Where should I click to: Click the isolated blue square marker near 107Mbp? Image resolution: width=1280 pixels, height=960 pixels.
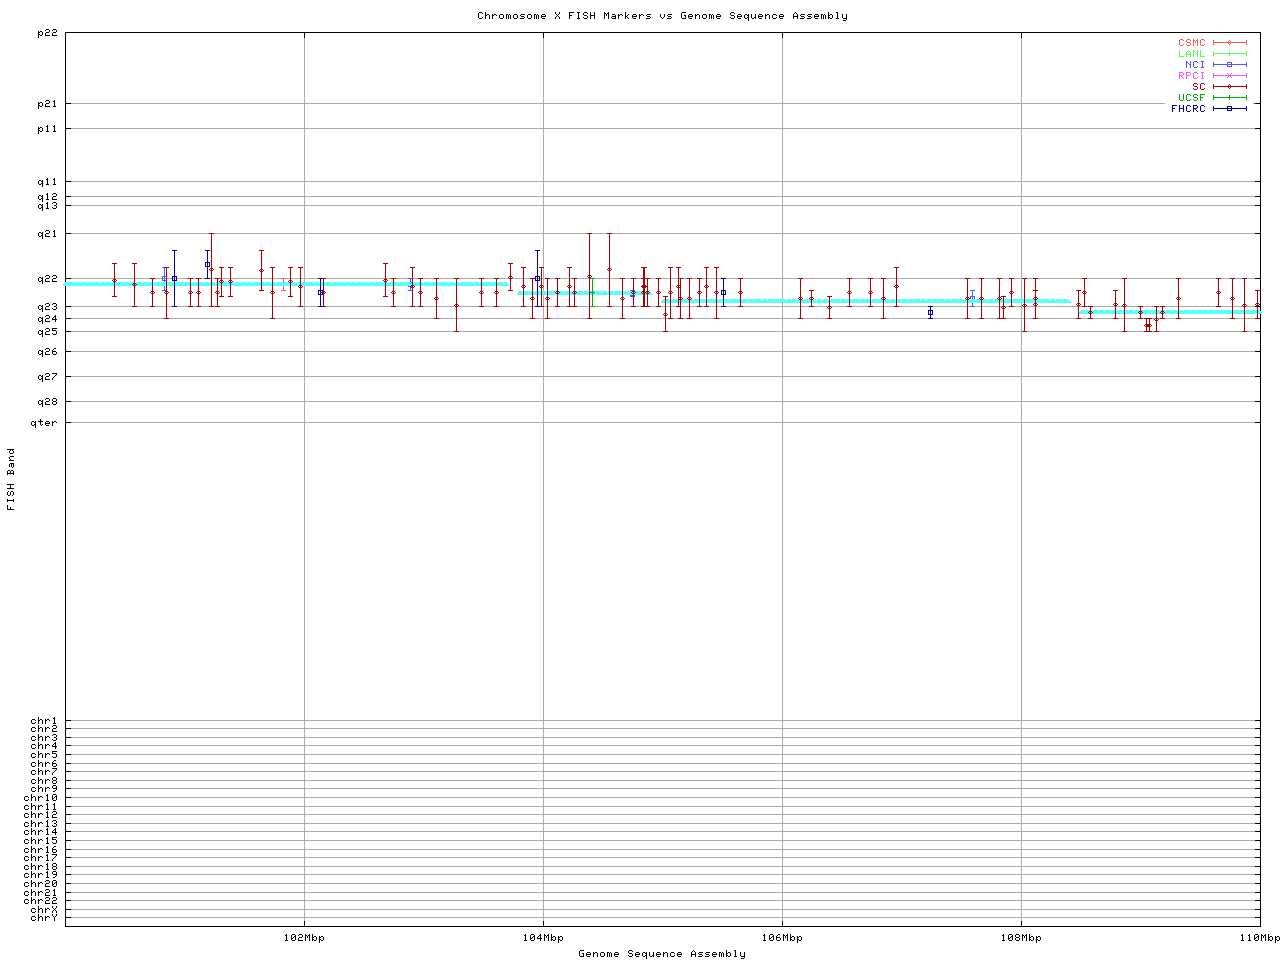tap(930, 313)
